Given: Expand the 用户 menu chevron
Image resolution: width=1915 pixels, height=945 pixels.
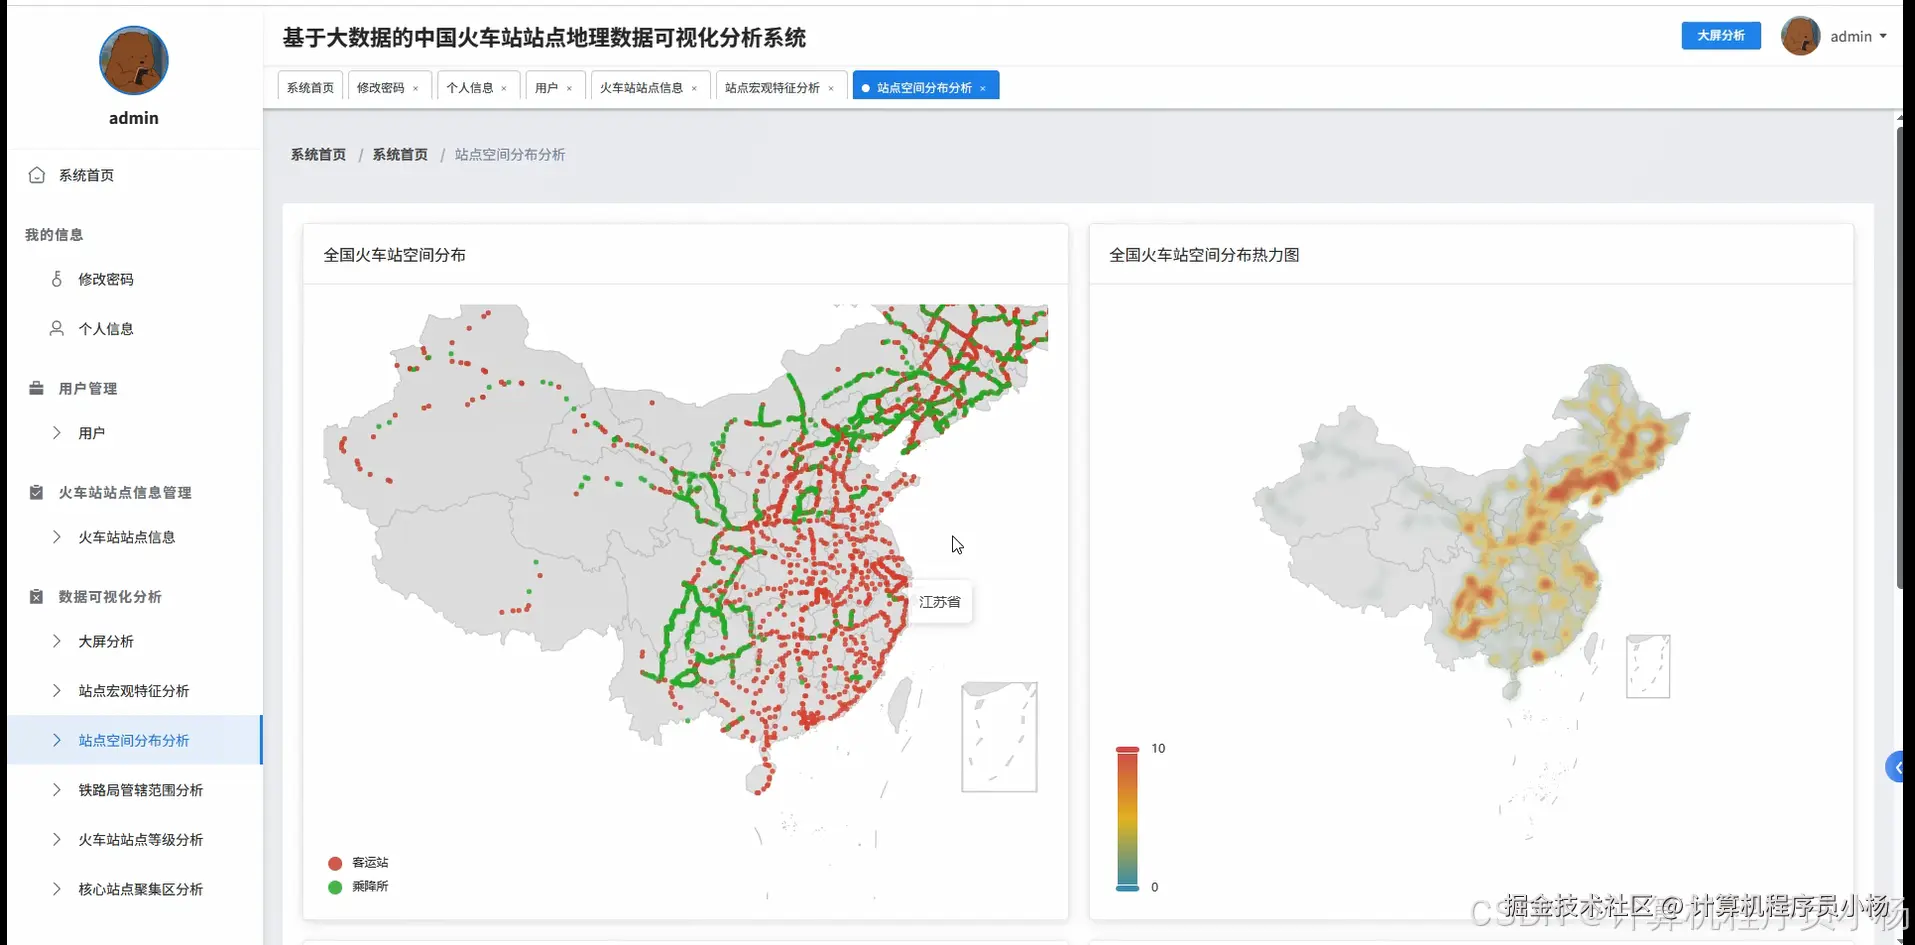Looking at the screenshot, I should [x=57, y=432].
